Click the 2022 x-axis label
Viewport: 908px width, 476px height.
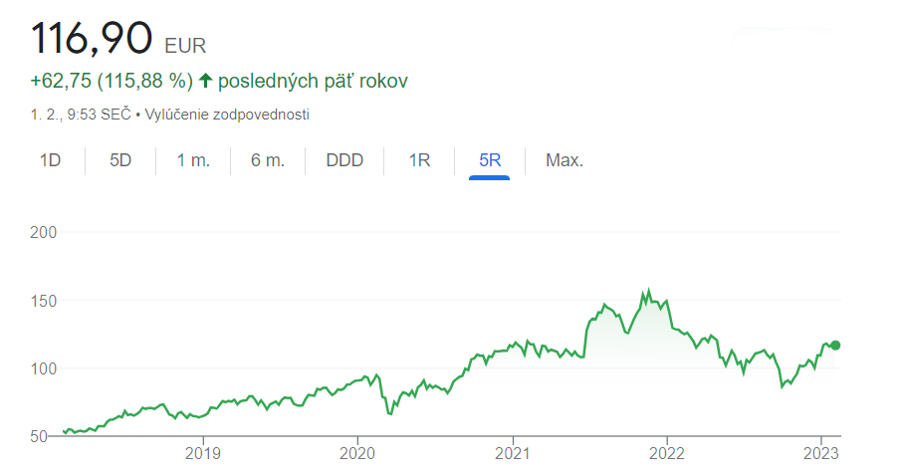pyautogui.click(x=666, y=453)
